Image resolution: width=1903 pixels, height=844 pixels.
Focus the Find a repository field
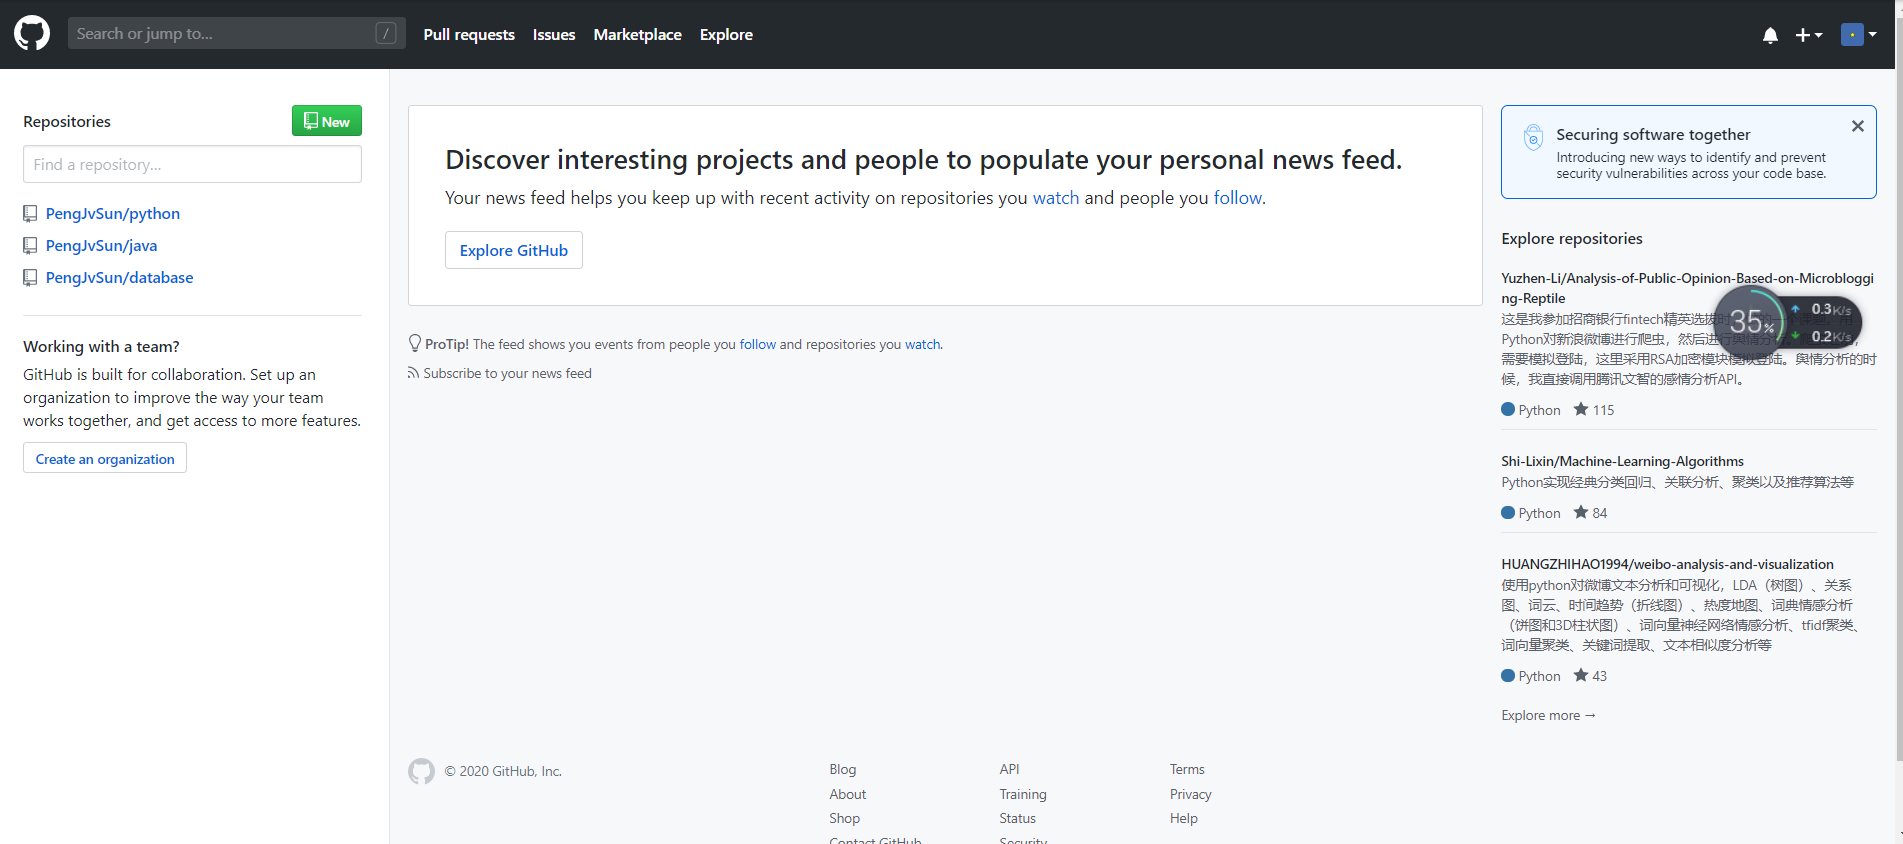click(192, 164)
